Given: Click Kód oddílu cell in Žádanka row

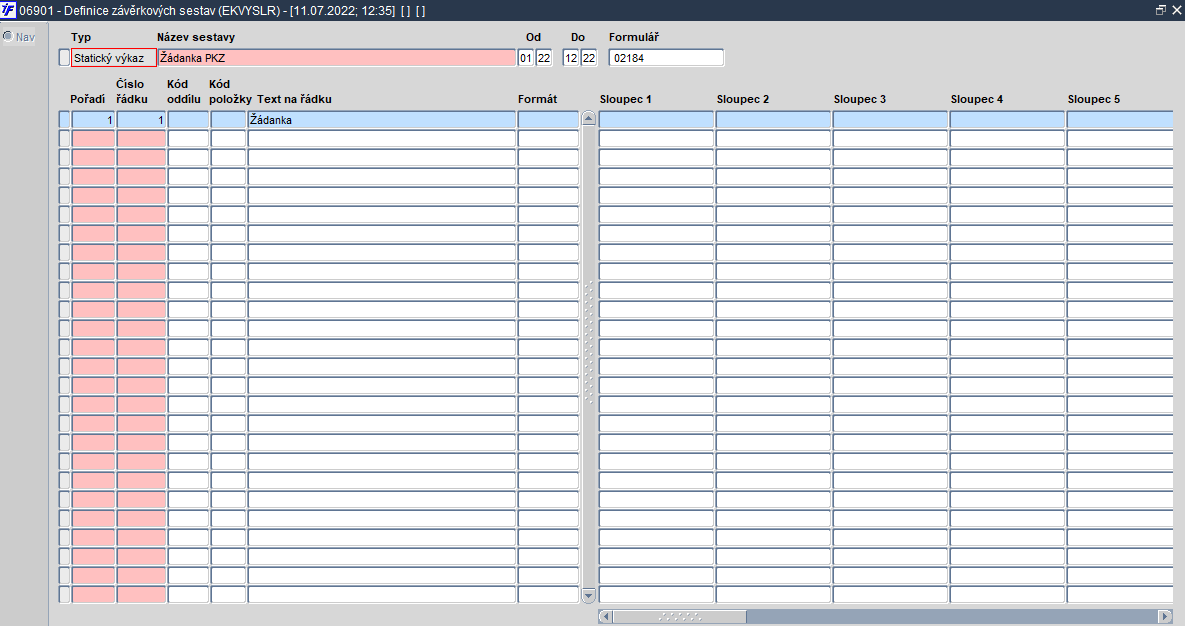Looking at the screenshot, I should 188,119.
